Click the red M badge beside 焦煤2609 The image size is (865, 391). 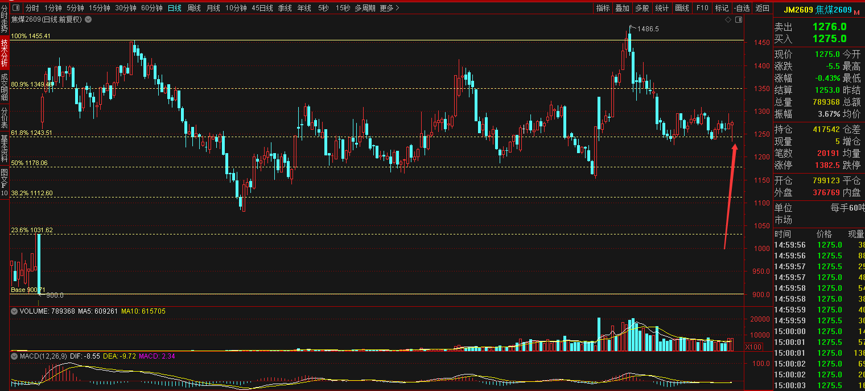(x=857, y=12)
